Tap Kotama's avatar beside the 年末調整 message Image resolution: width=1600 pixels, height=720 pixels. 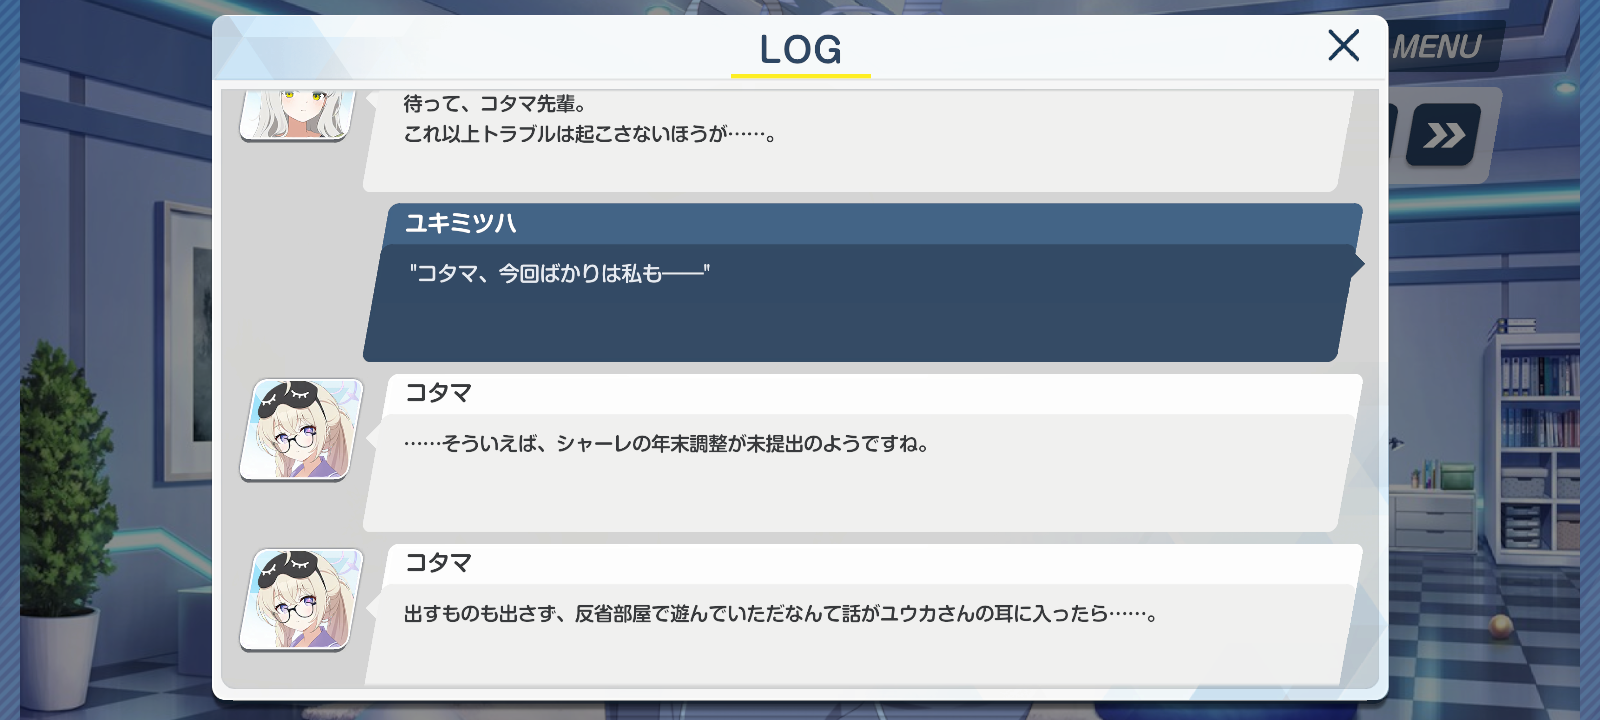(x=301, y=429)
